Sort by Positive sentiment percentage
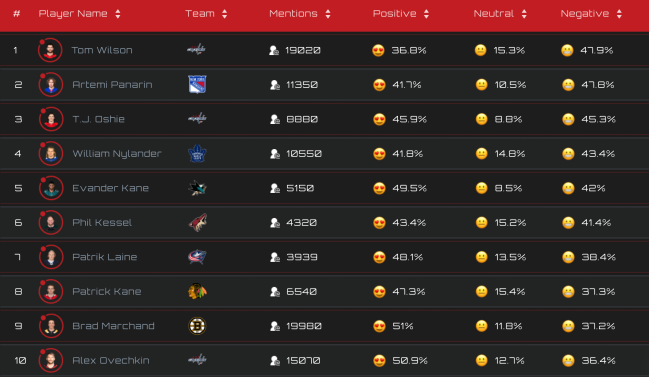Viewport: 649px width, 377px height. 426,14
